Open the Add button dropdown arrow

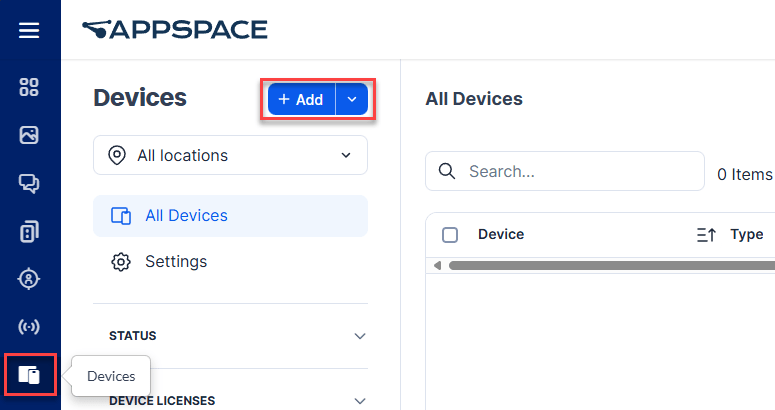(x=352, y=100)
